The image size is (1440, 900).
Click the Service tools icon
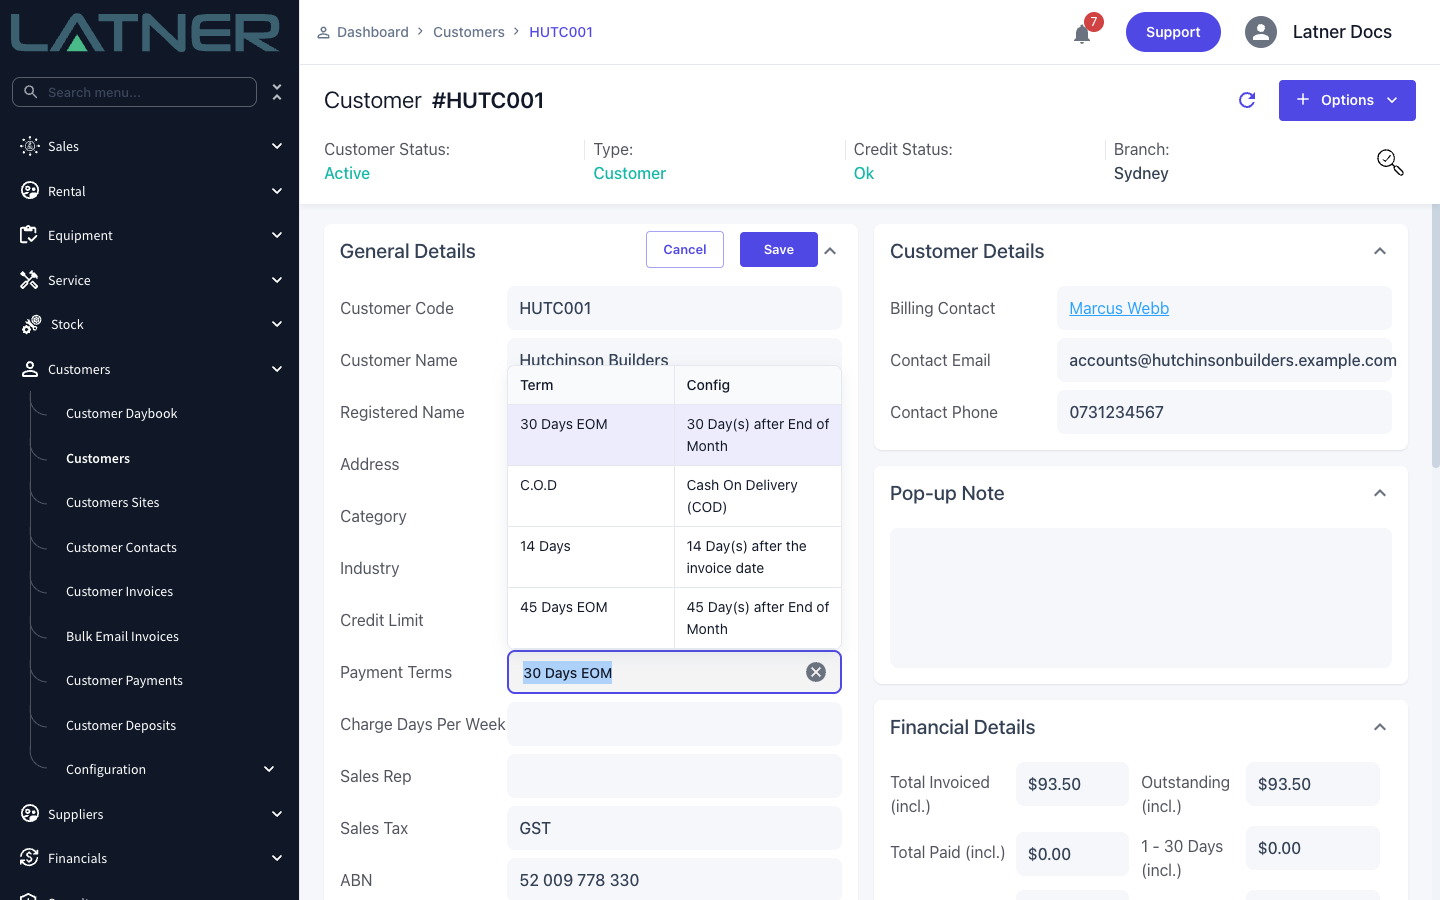(29, 280)
